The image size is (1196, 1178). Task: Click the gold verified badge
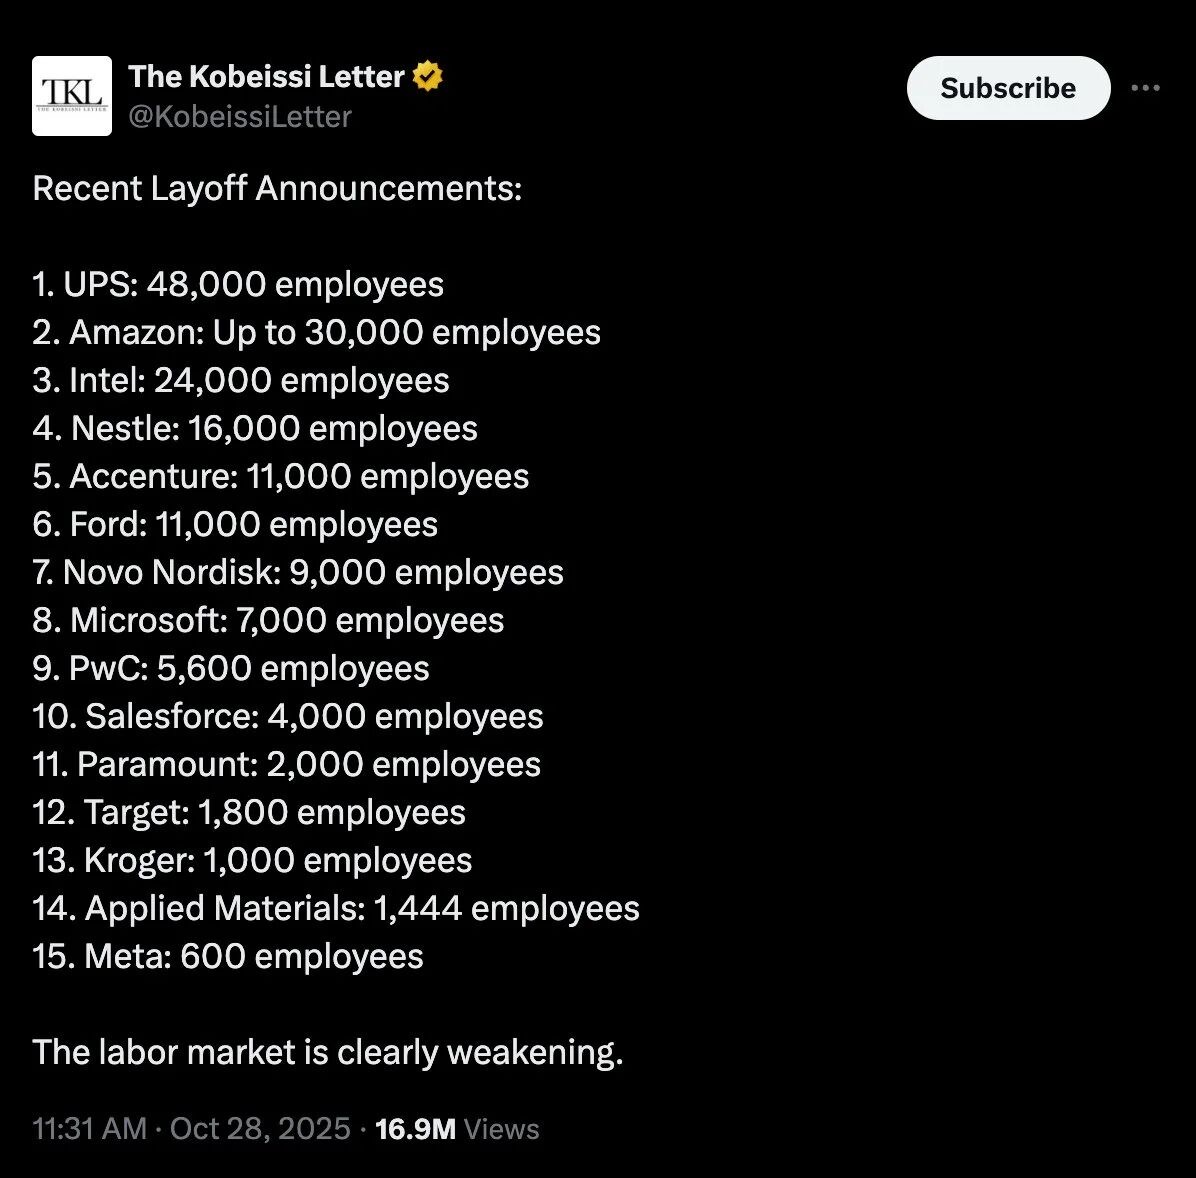pyautogui.click(x=428, y=76)
